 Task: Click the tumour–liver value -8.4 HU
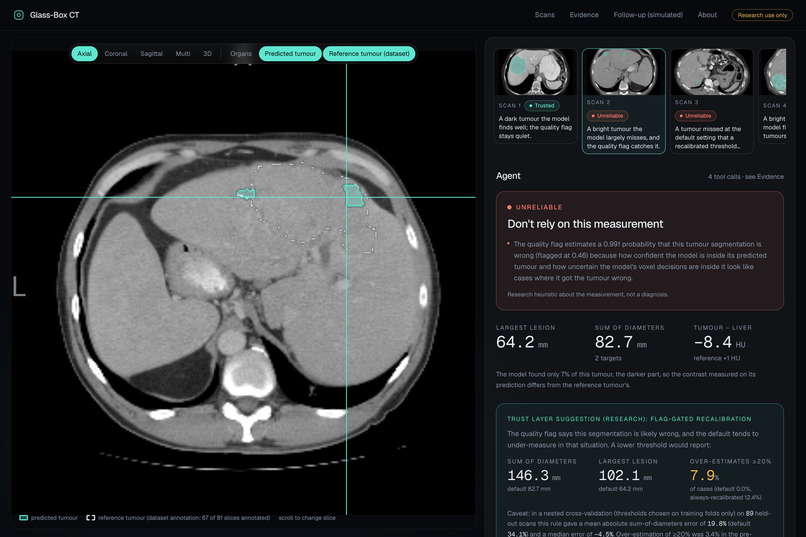coord(719,342)
